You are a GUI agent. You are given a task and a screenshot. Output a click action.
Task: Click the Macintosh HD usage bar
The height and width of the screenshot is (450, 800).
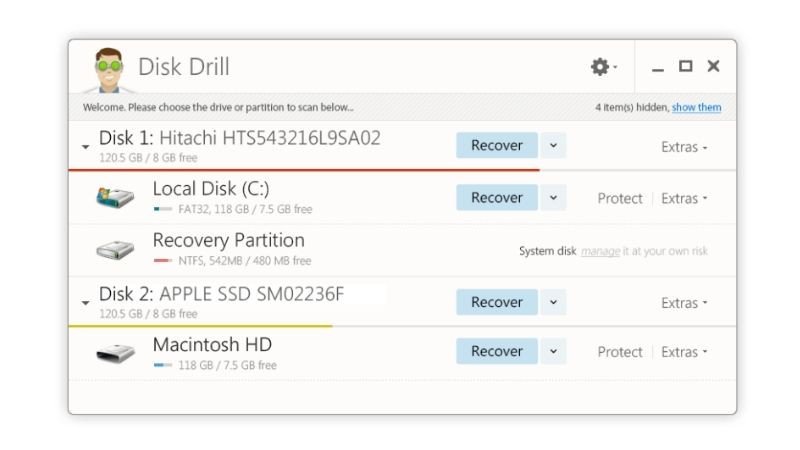pyautogui.click(x=163, y=365)
